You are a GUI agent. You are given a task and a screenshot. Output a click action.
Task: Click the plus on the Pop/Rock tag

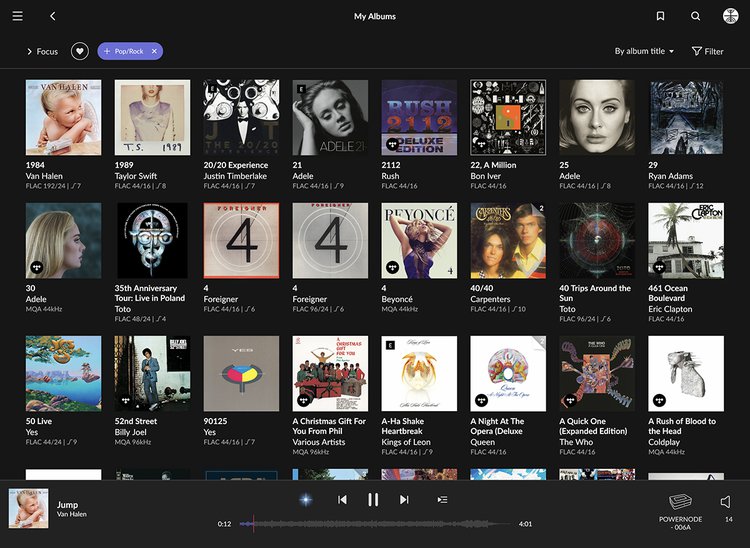pos(107,51)
